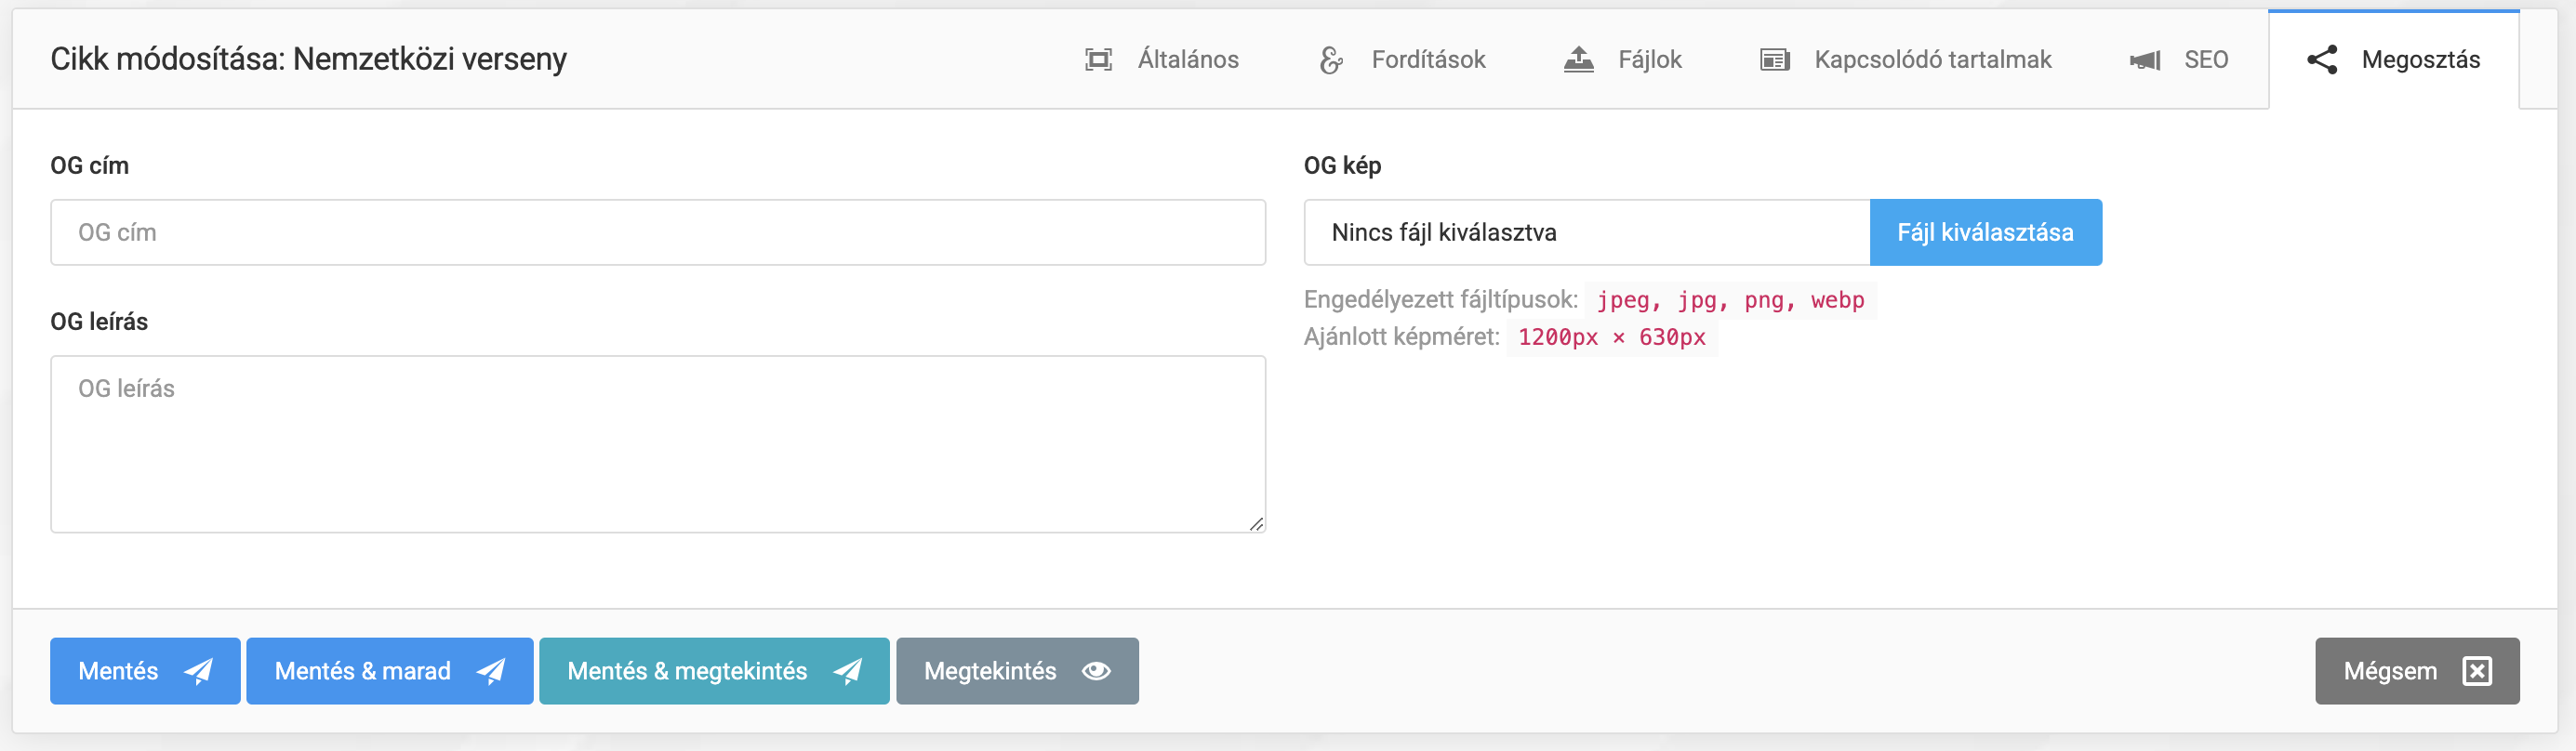Switch to the Fordítások tab
Screen dimensions: 2576x751
point(1427,60)
